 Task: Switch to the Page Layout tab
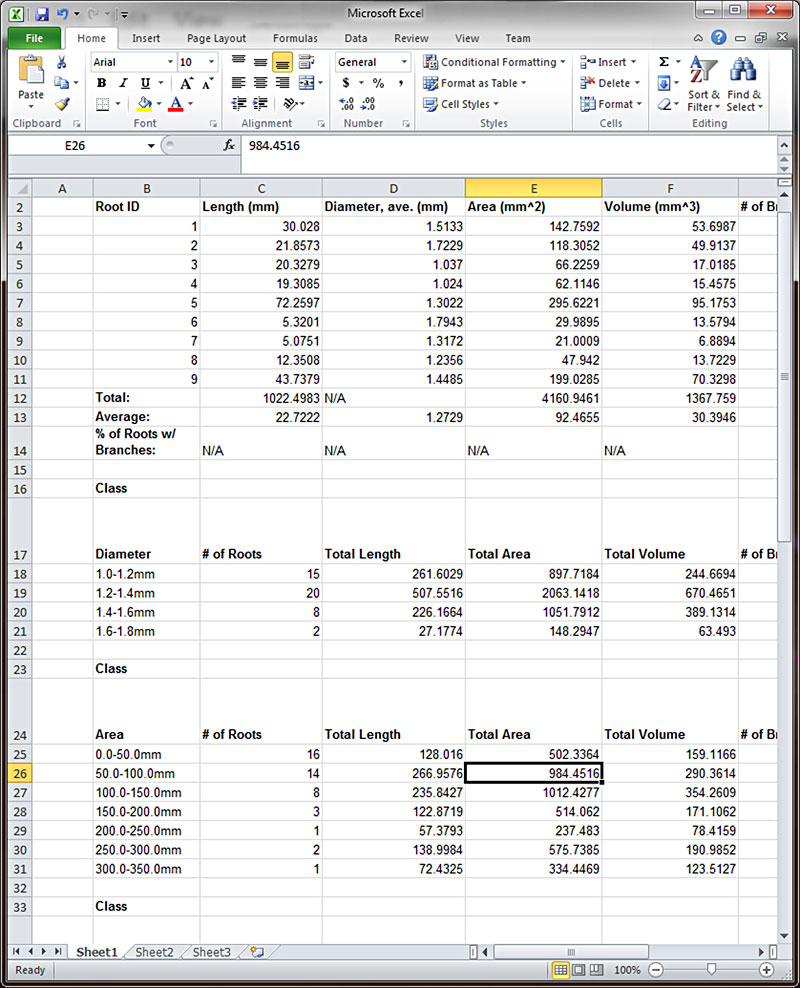pos(217,38)
